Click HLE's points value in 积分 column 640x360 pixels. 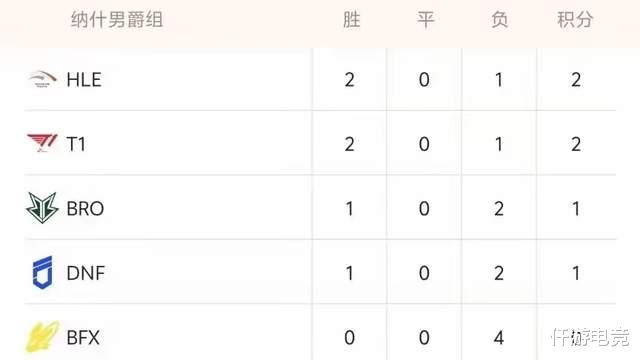576,80
